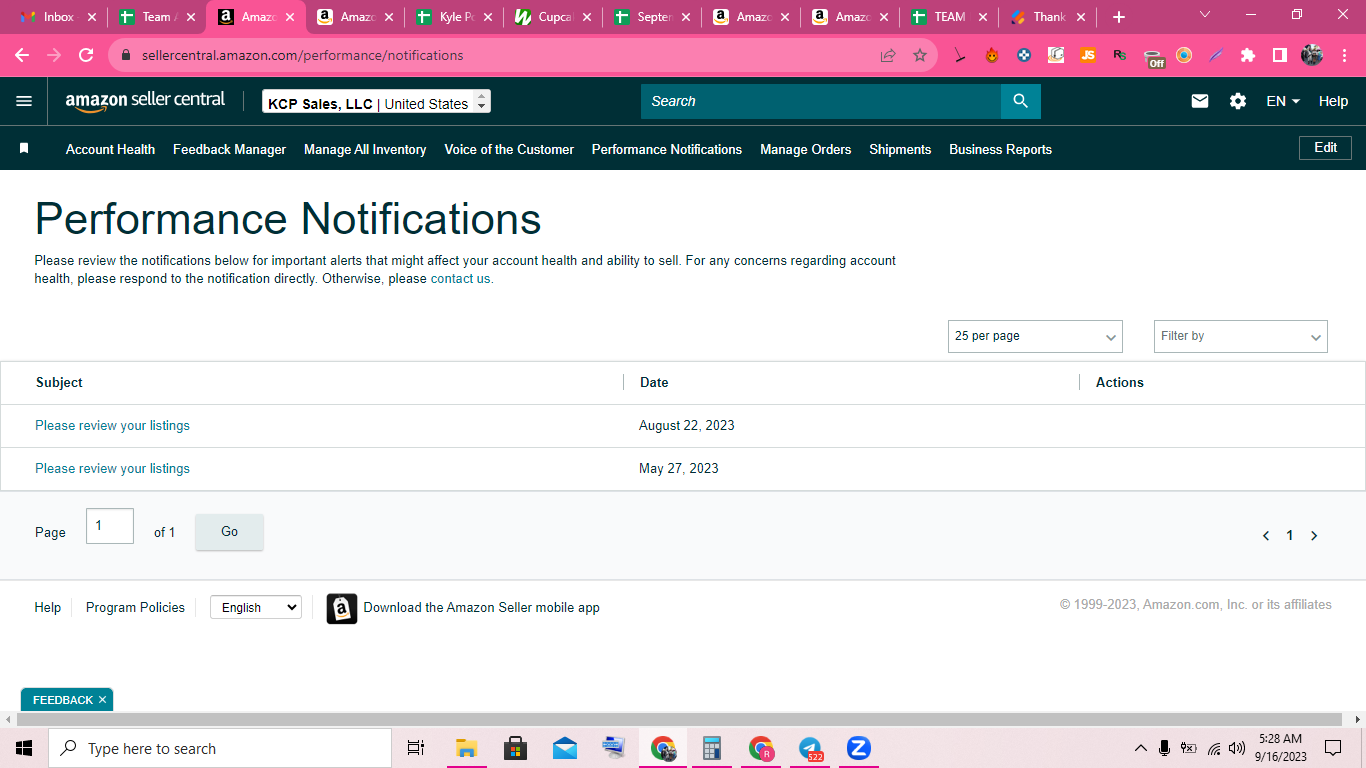Open the Extensions puzzle-piece menu
This screenshot has height=768, width=1366.
click(1248, 56)
